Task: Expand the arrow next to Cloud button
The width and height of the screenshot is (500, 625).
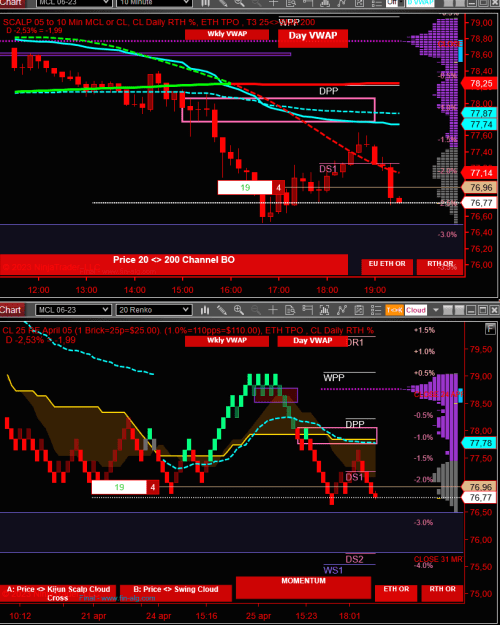Action: coord(435,310)
